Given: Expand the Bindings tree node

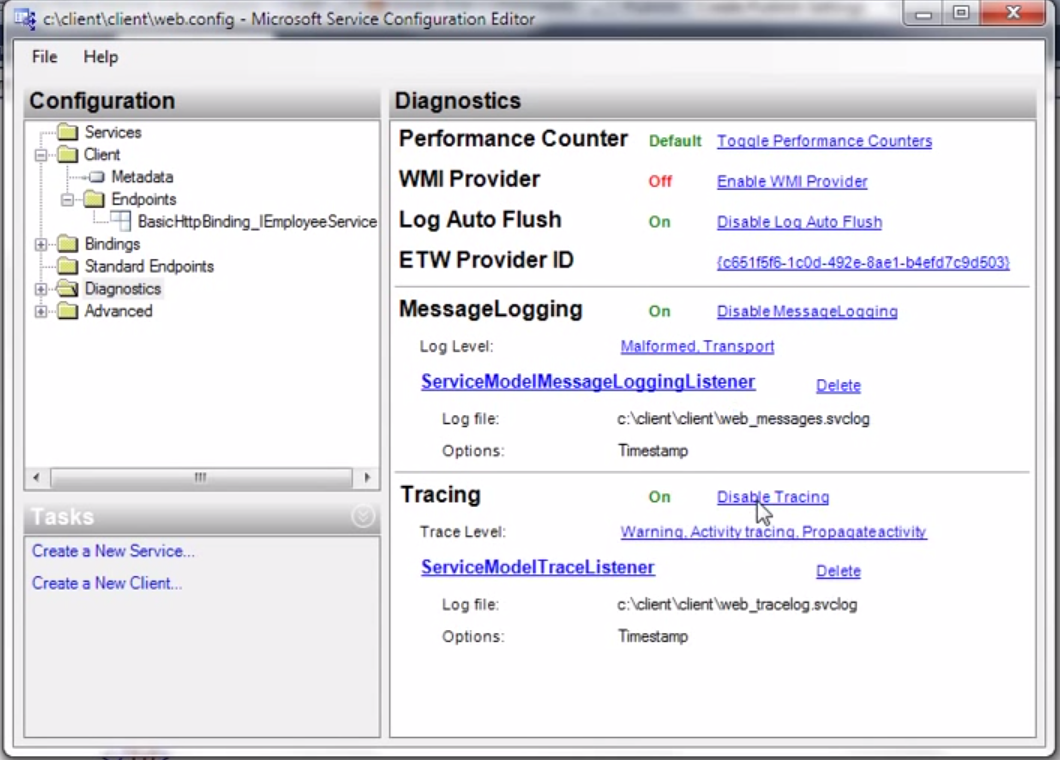Looking at the screenshot, I should pos(40,243).
